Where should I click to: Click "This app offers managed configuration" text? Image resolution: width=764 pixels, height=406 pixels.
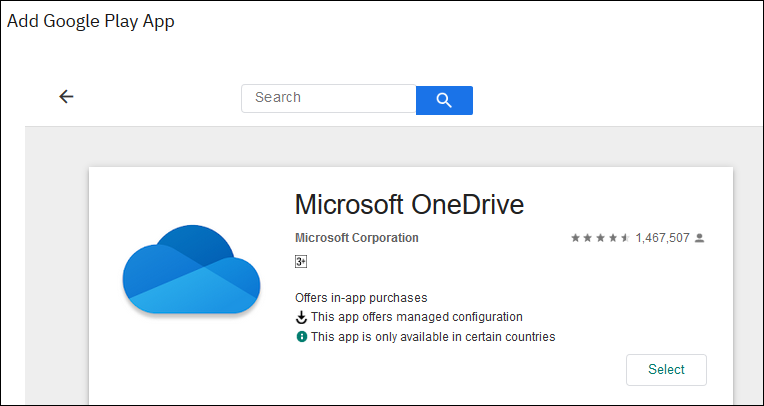tap(416, 317)
